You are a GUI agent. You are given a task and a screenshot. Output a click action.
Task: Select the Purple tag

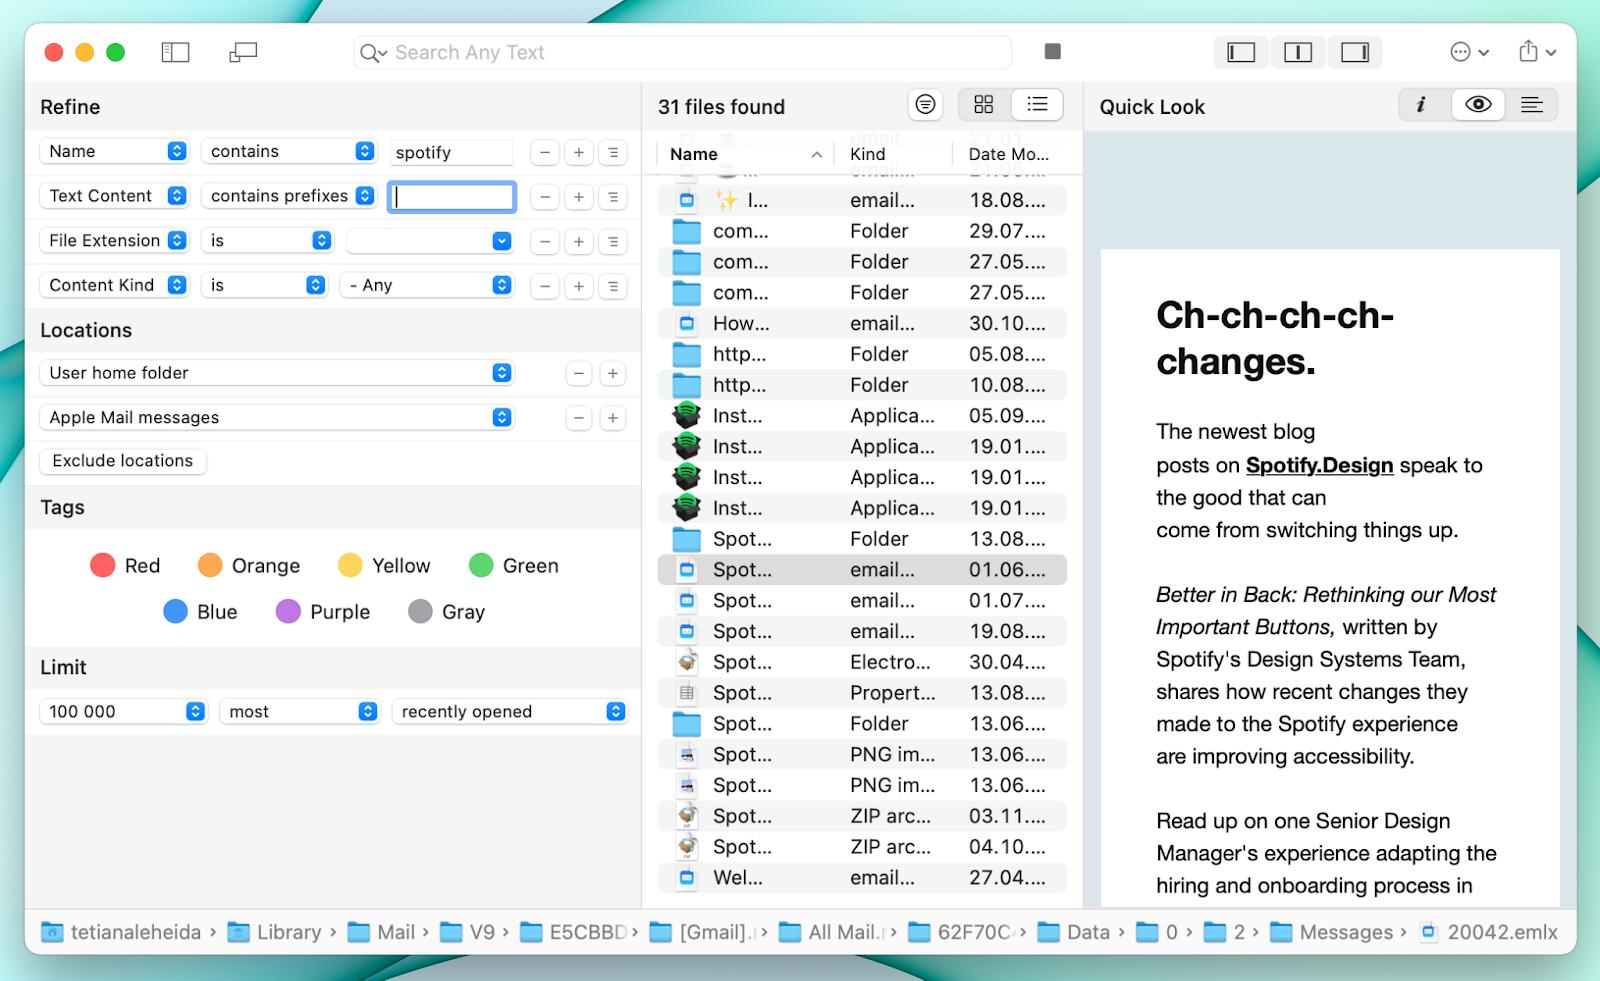(x=323, y=612)
